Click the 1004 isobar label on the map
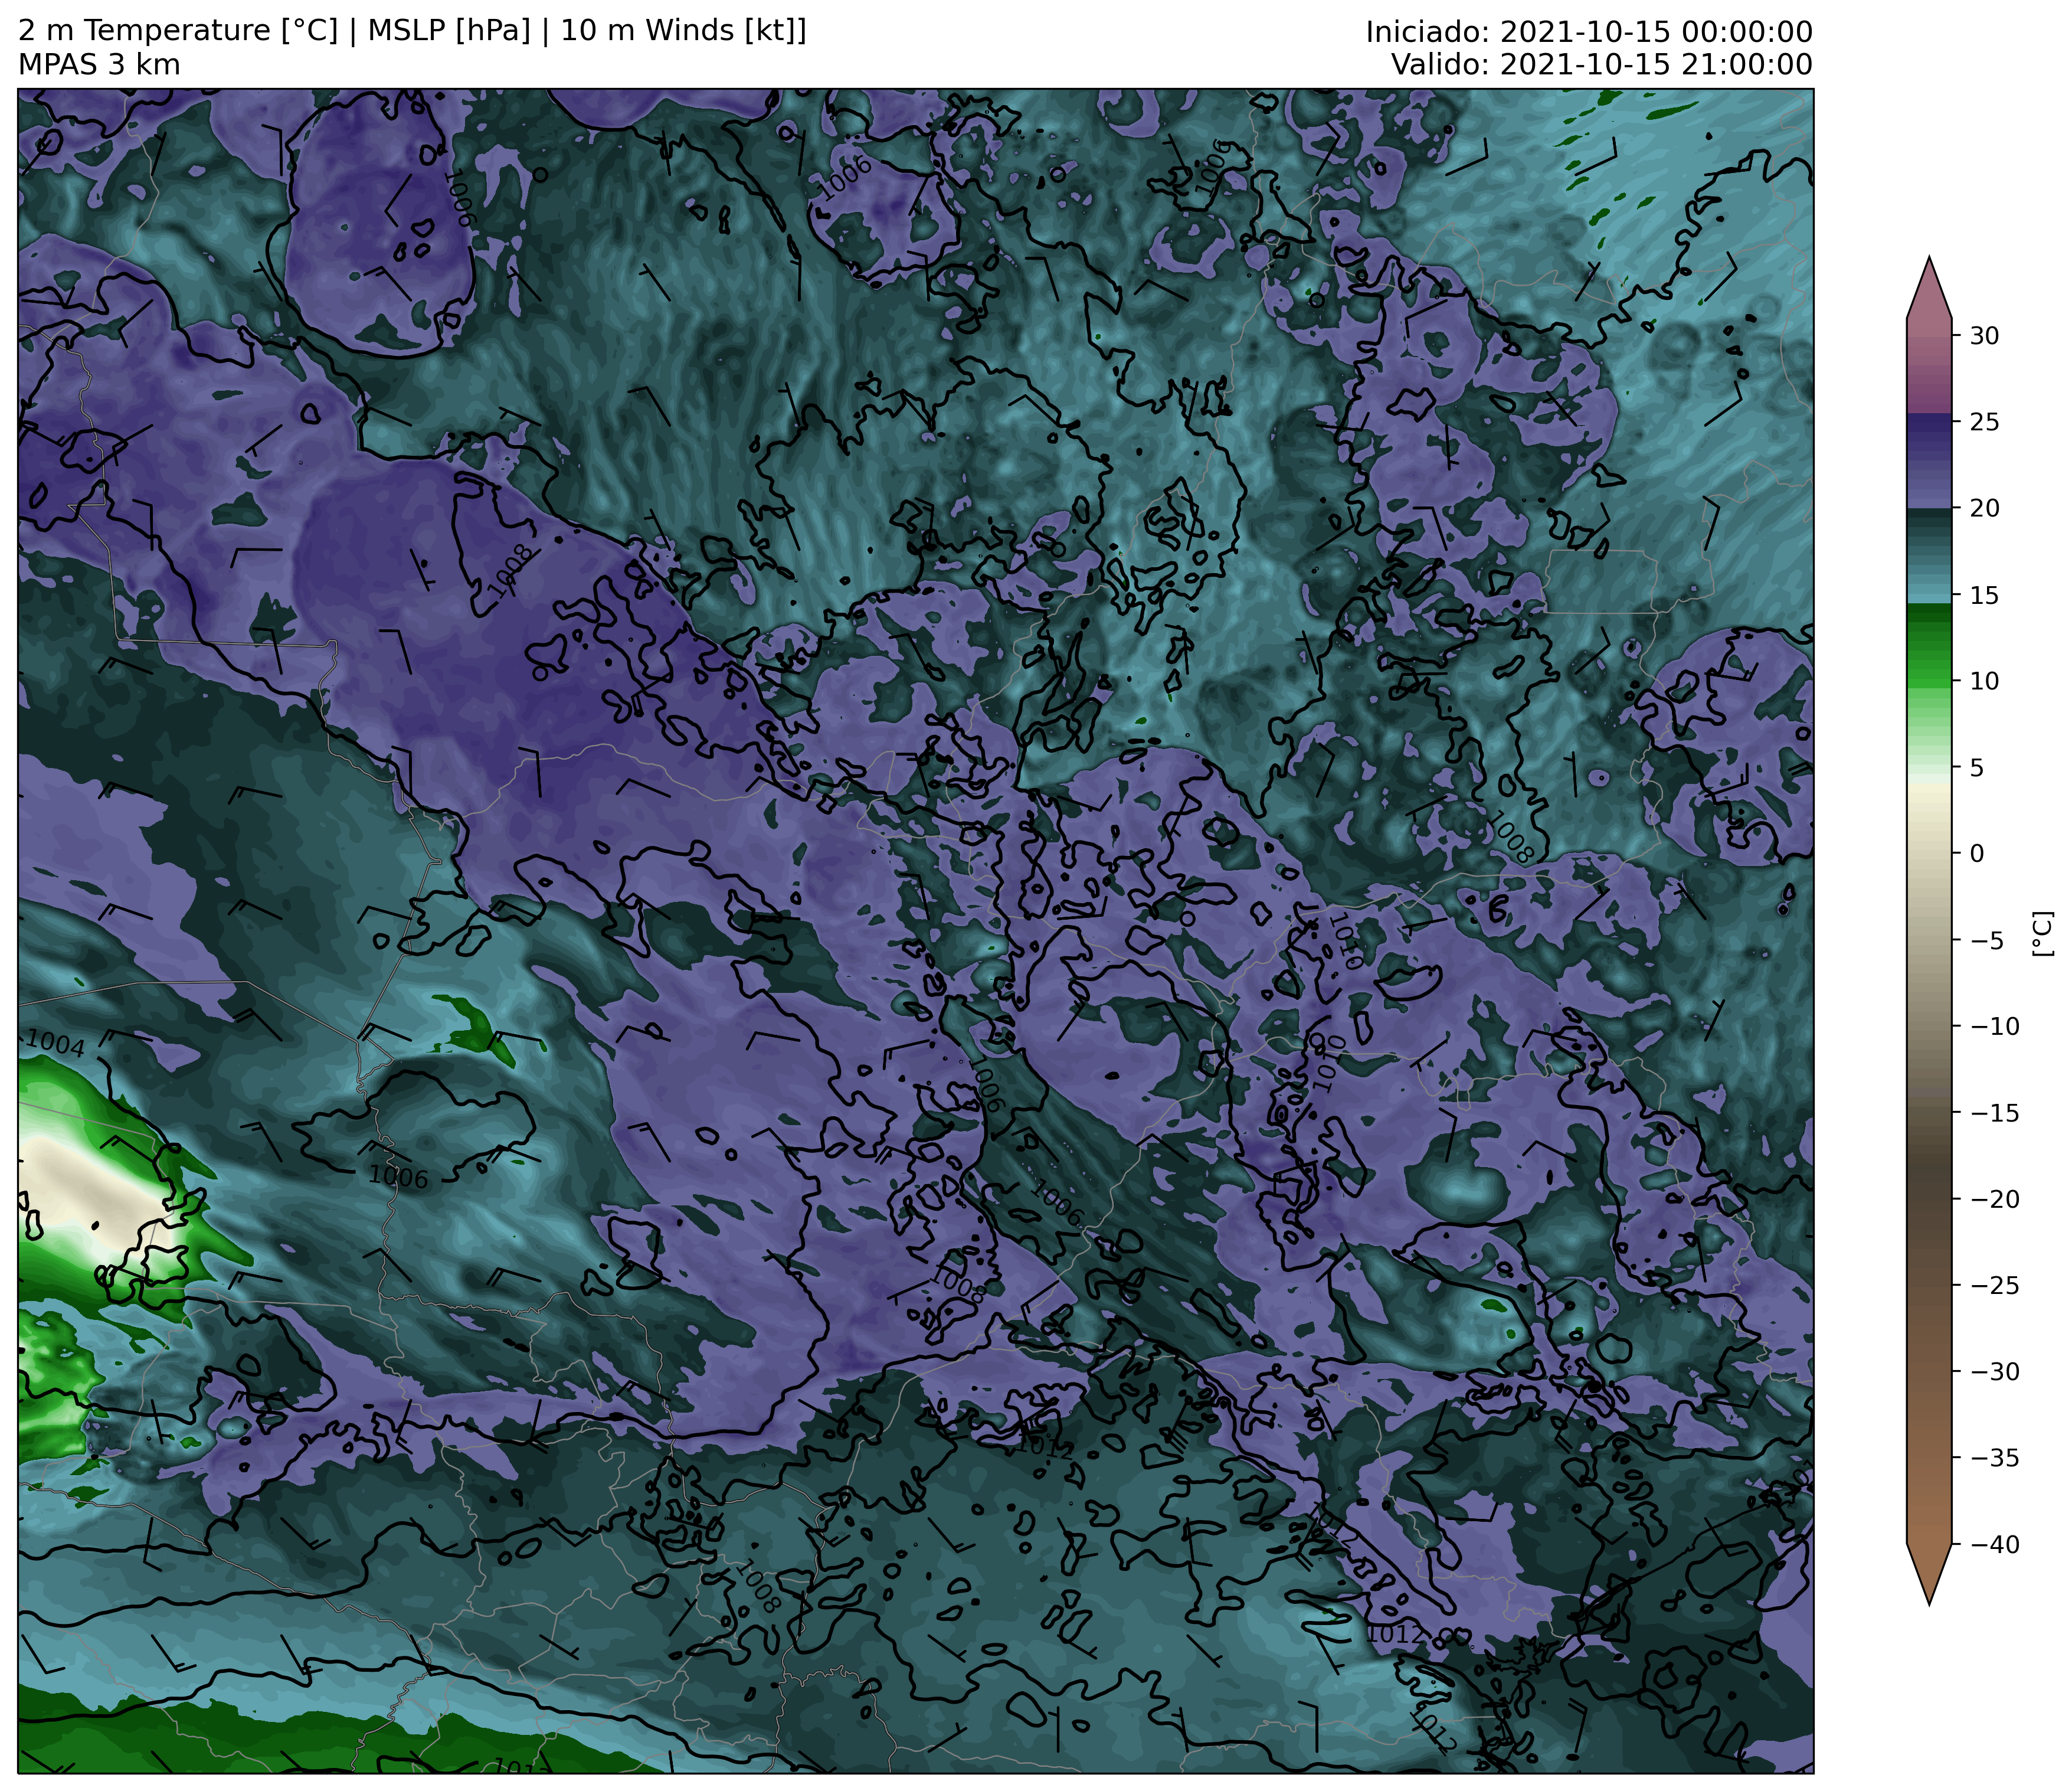The height and width of the screenshot is (1791, 2072). coord(54,1043)
